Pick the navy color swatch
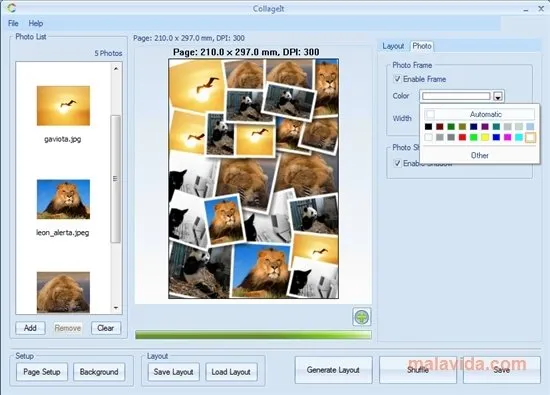 click(474, 127)
